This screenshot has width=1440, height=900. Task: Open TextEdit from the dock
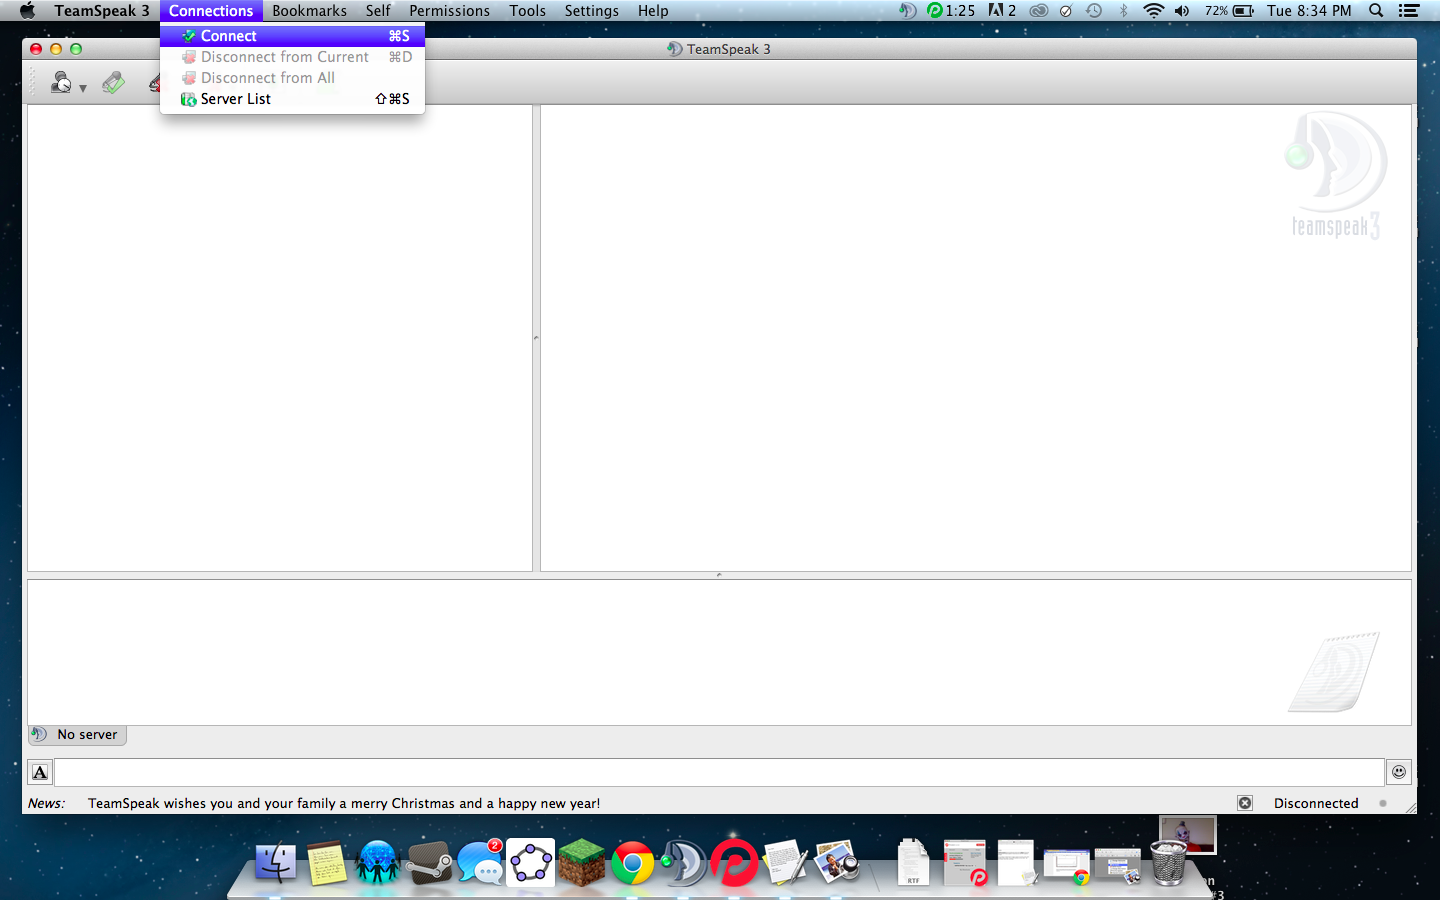tap(786, 863)
